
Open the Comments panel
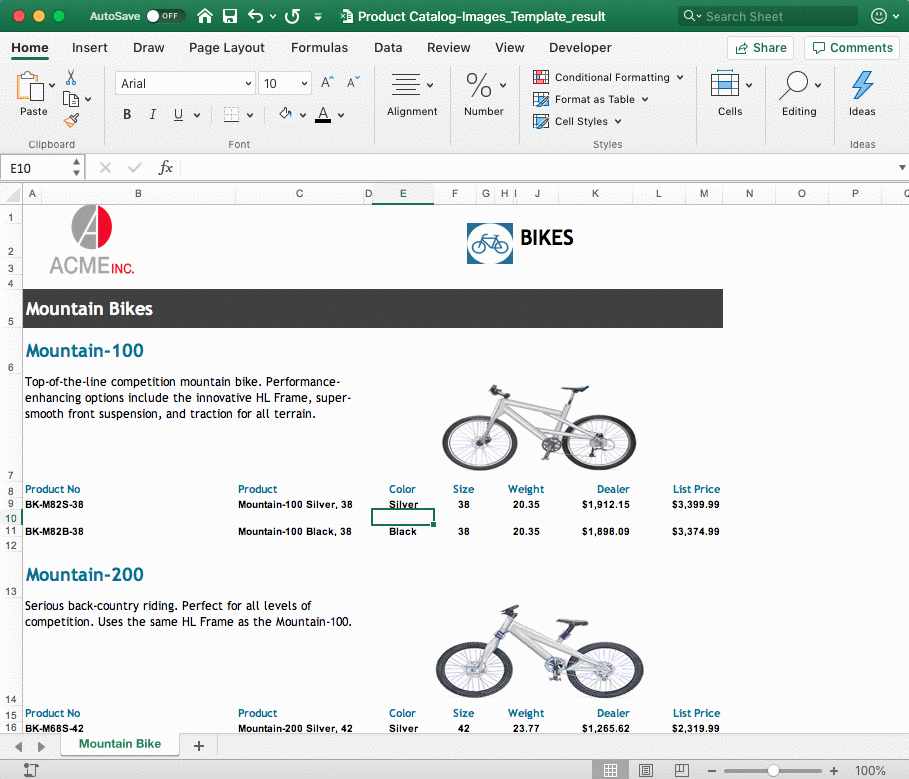pyautogui.click(x=851, y=47)
